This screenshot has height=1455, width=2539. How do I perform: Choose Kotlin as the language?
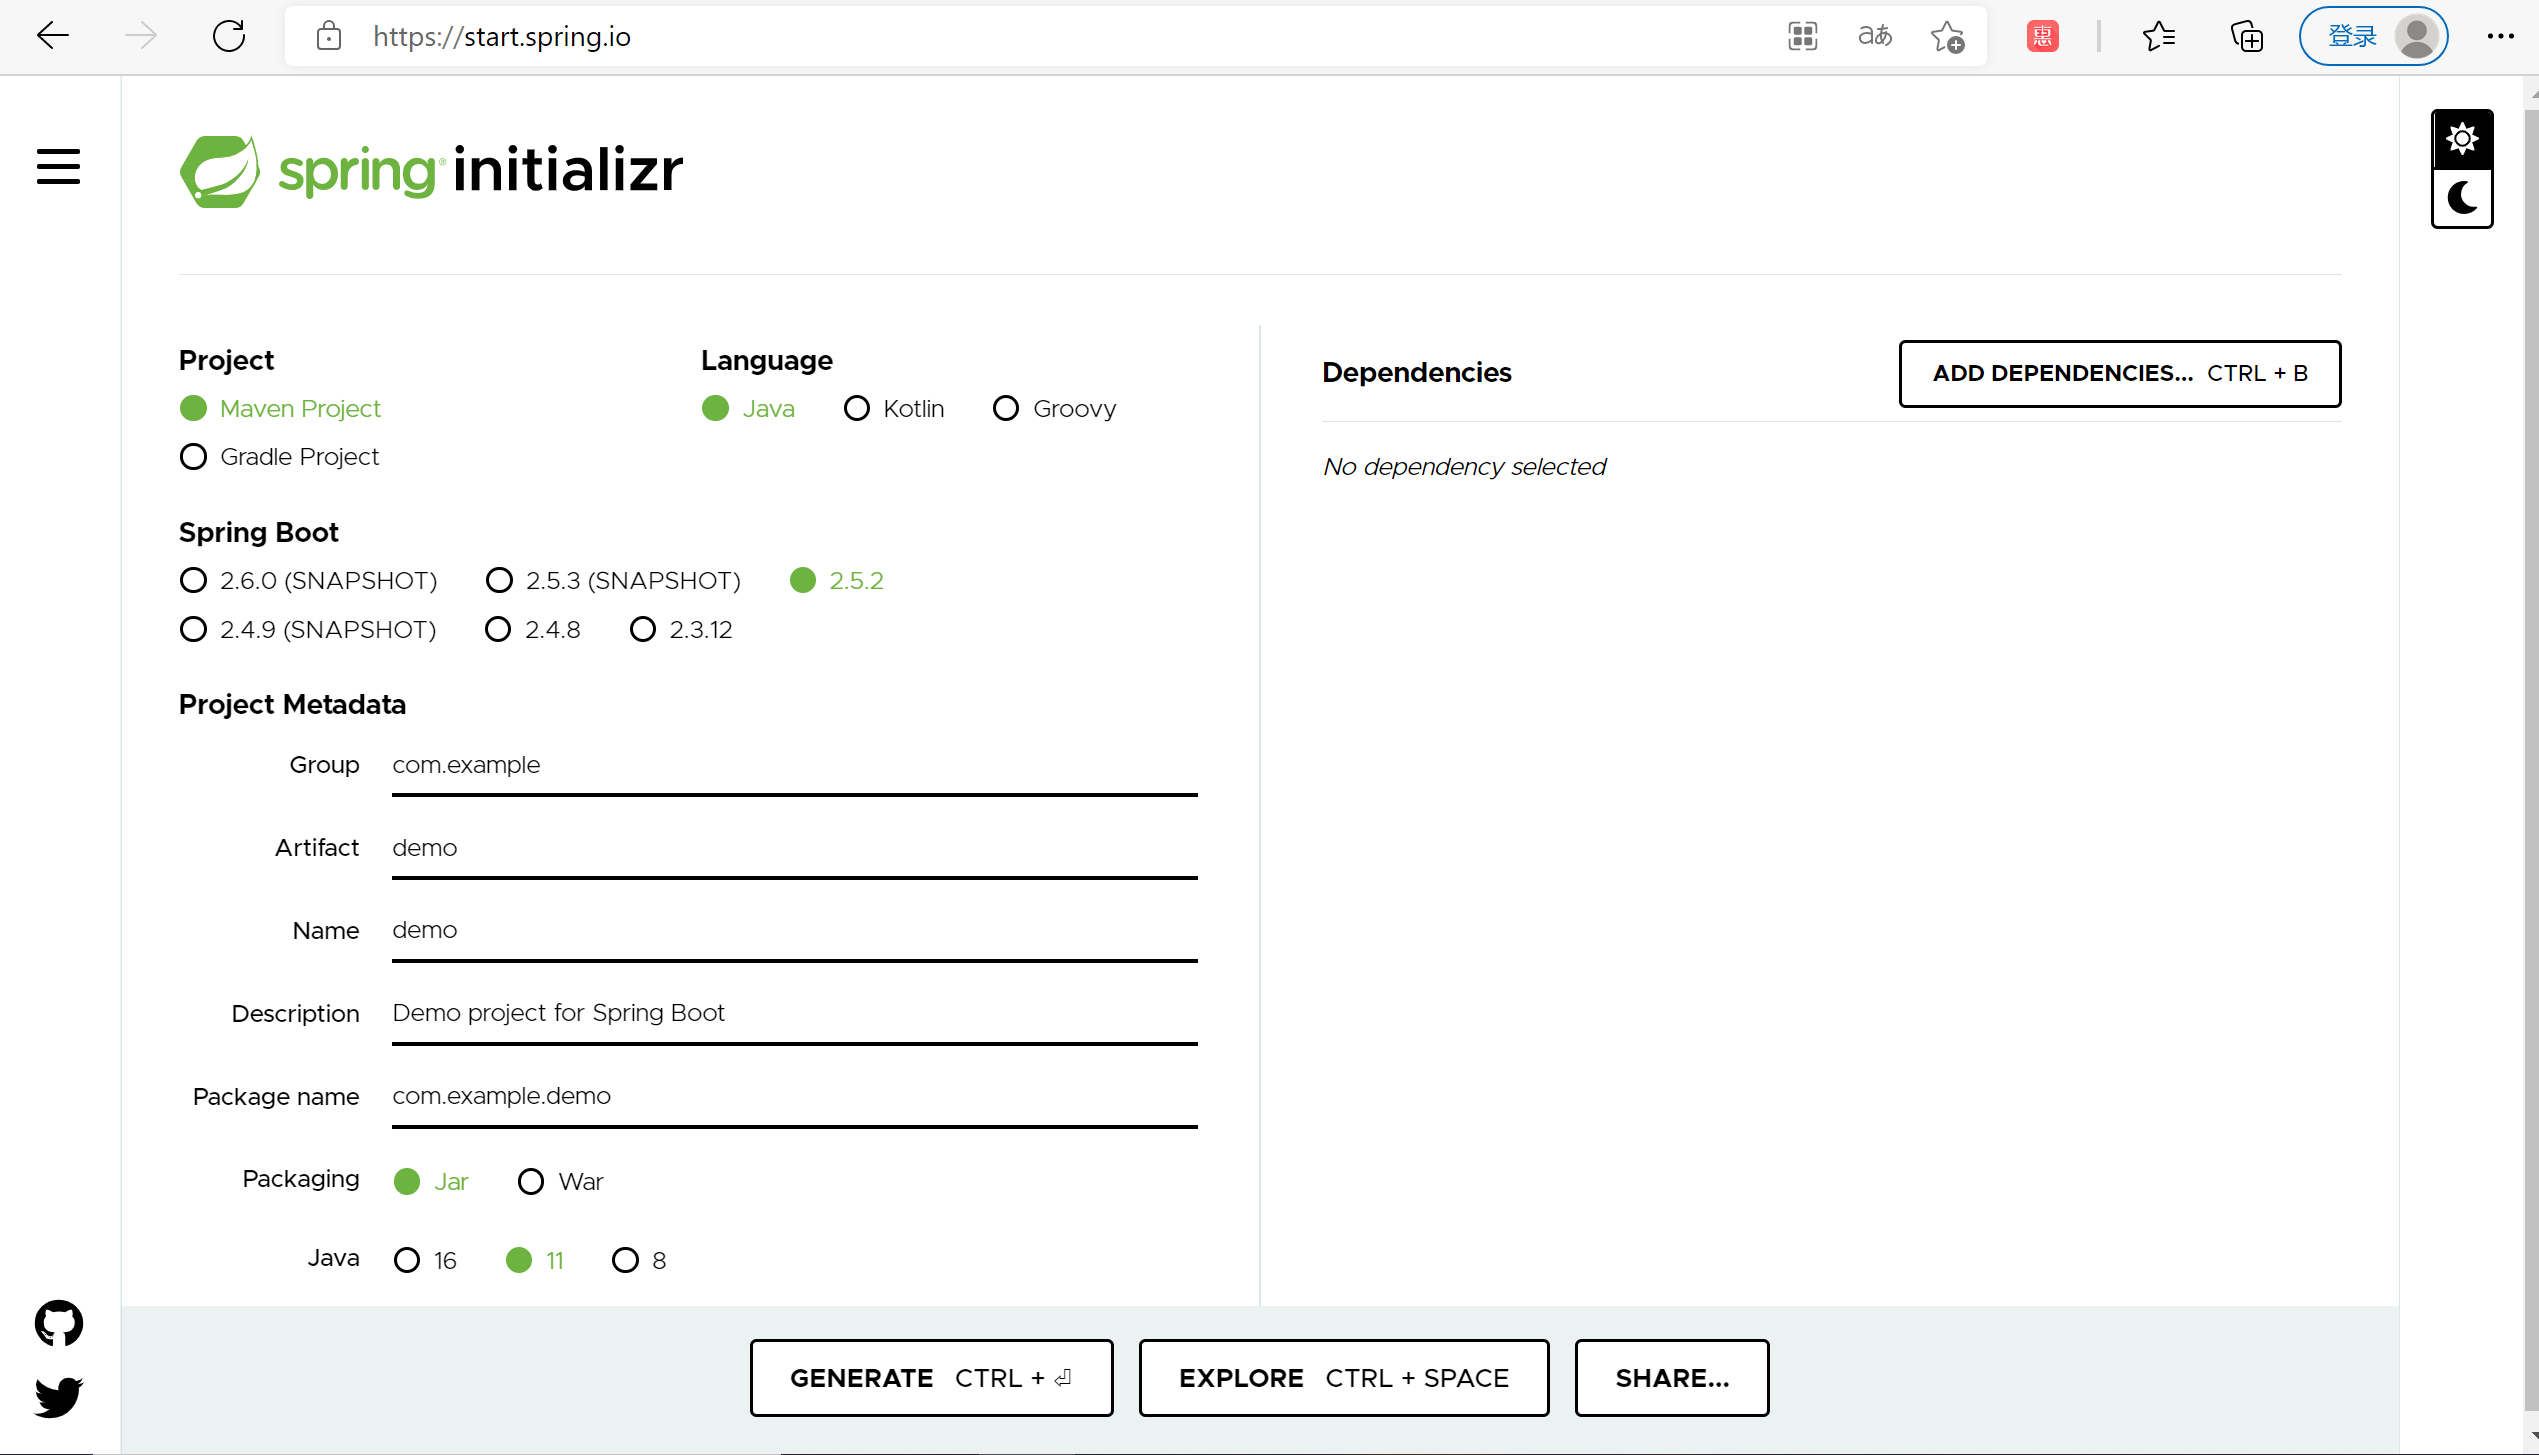(x=857, y=409)
